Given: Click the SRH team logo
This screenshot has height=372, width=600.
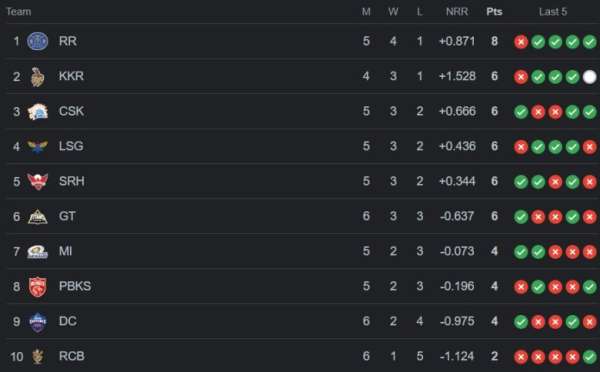Looking at the screenshot, I should point(38,181).
